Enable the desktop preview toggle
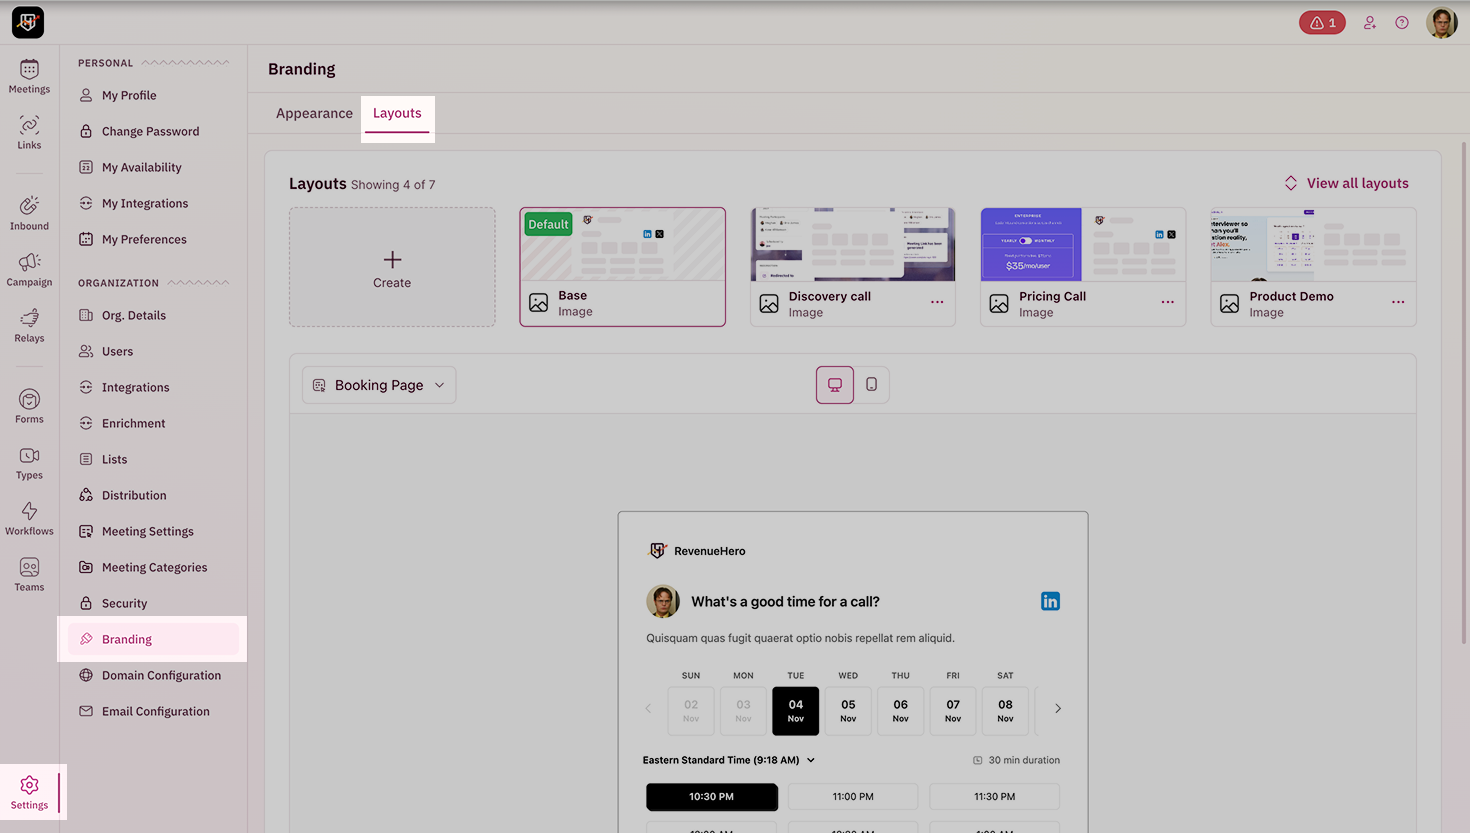This screenshot has height=833, width=1470. (834, 384)
